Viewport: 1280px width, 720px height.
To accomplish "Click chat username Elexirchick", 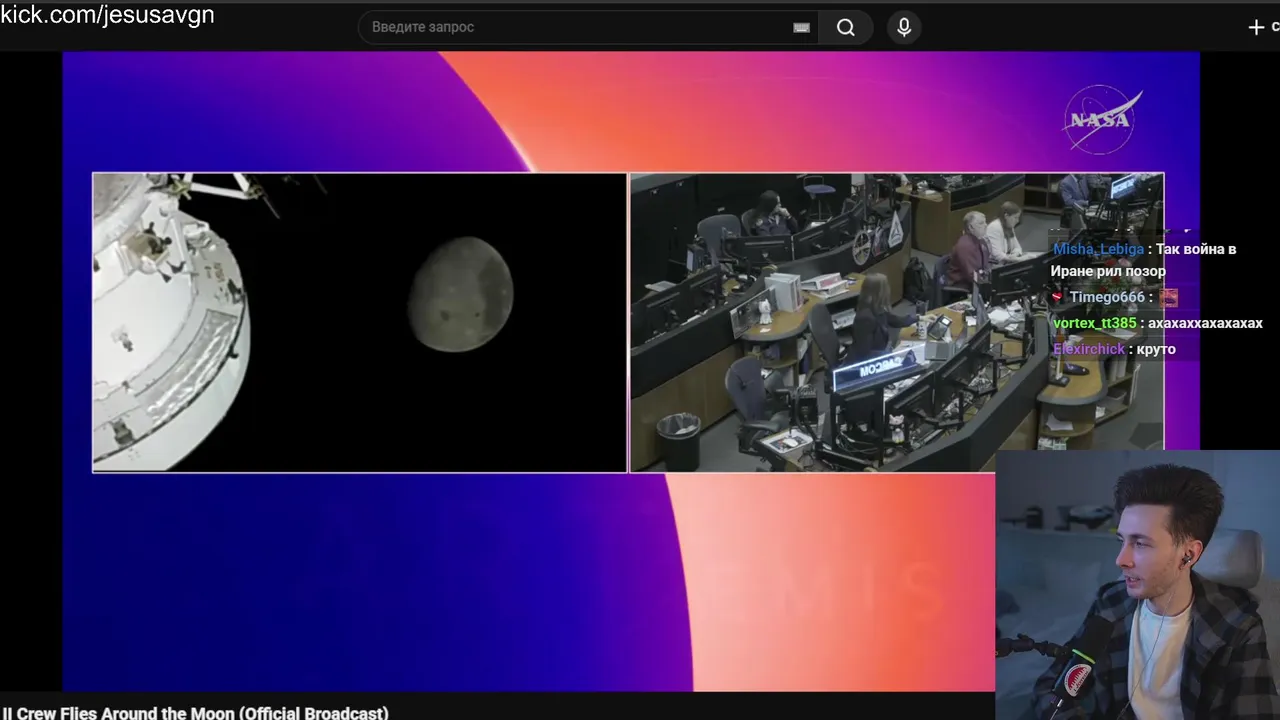I will tap(1089, 349).
